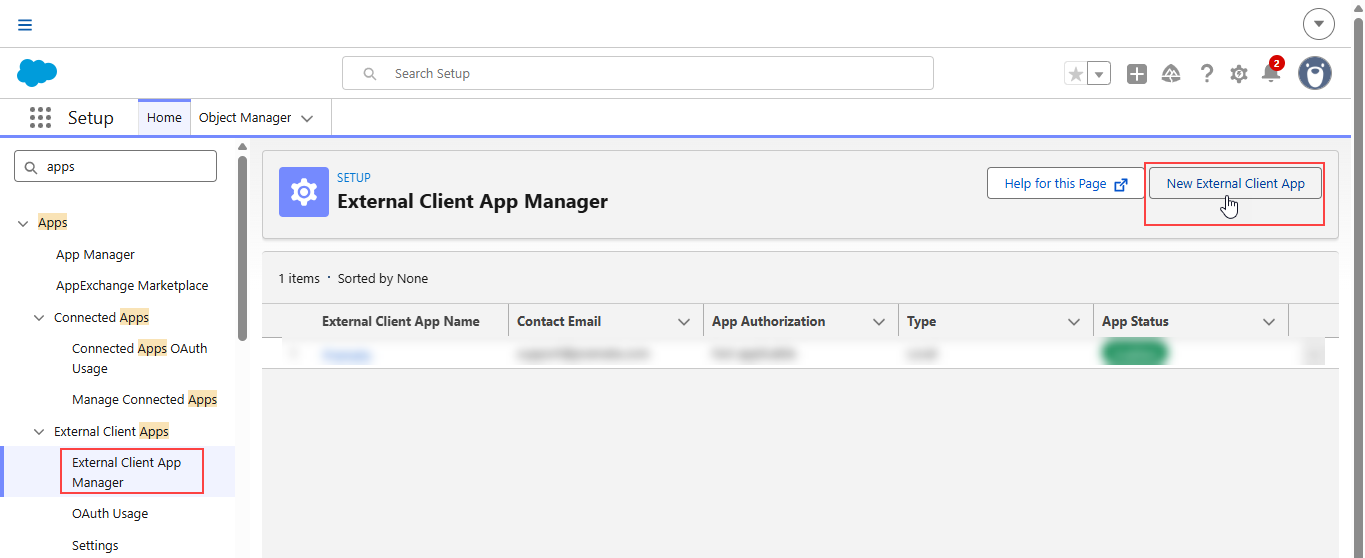Click the green App Status badge

[x=1135, y=353]
